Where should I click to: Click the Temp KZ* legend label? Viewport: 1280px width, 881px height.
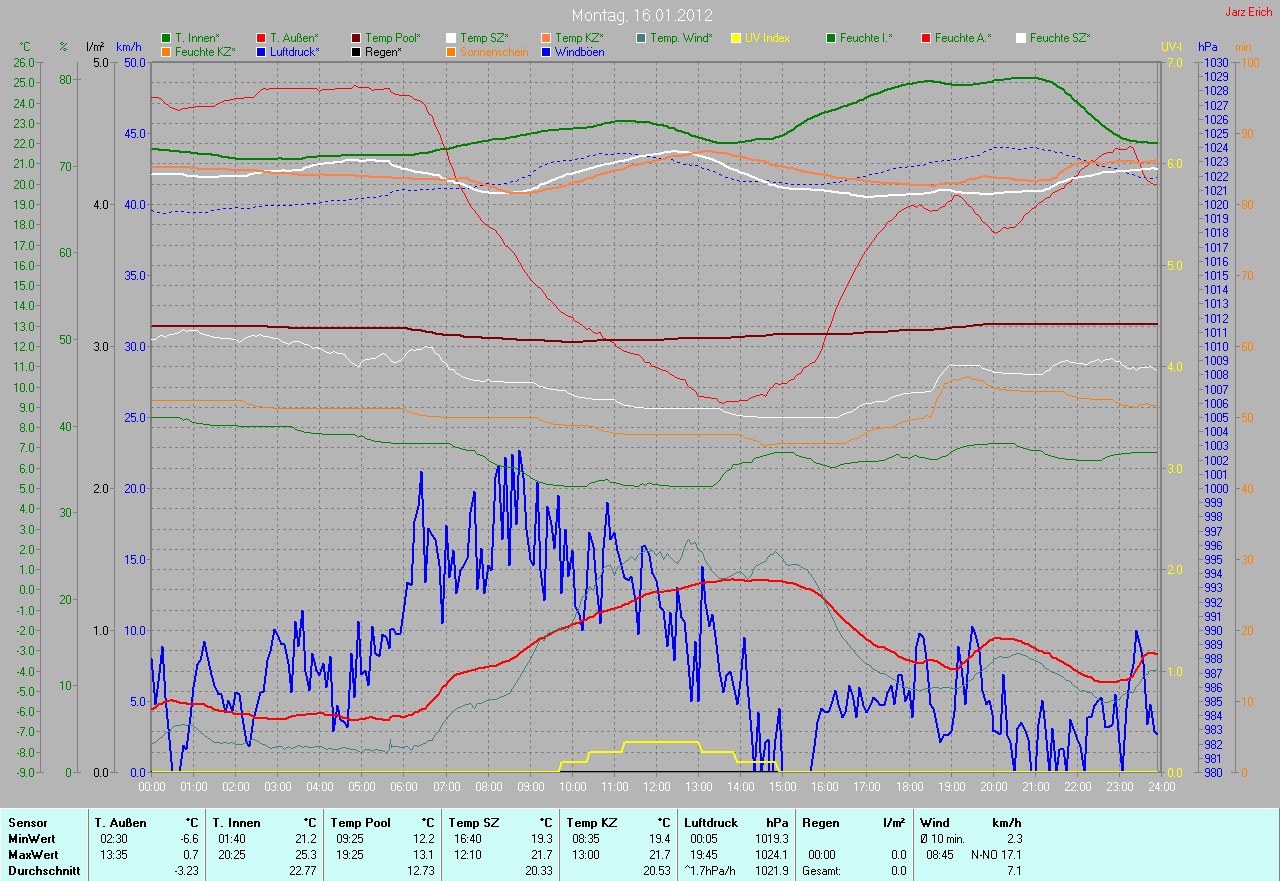coord(579,38)
